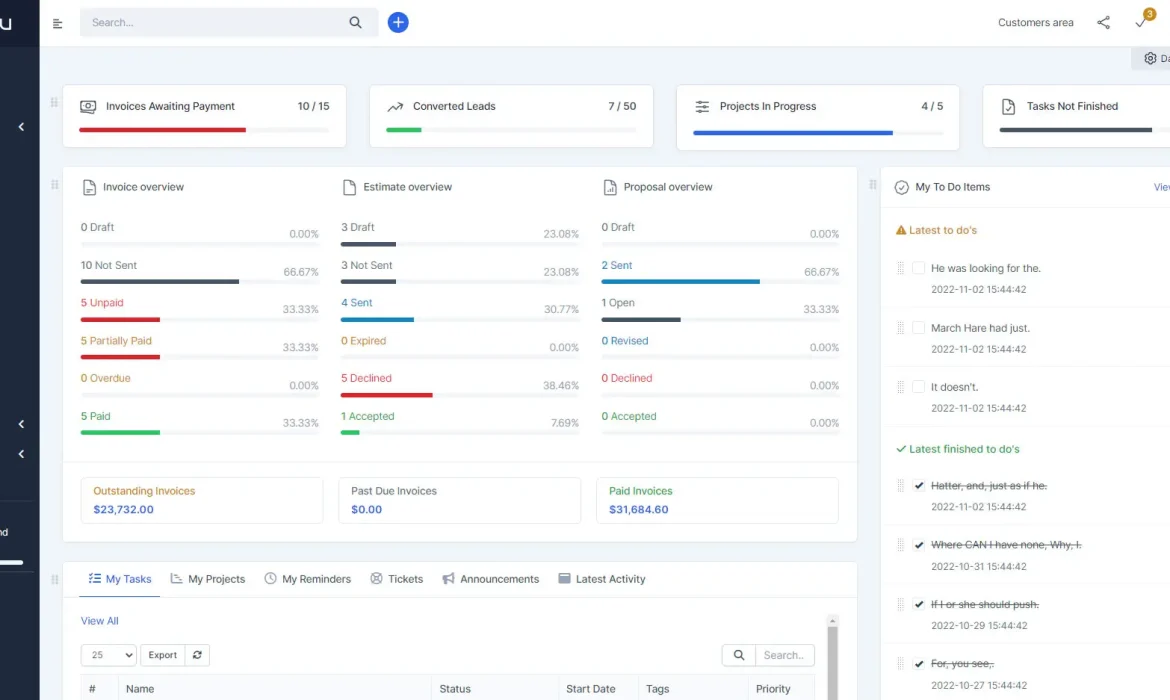Click the View All link under My Tasks

point(99,620)
